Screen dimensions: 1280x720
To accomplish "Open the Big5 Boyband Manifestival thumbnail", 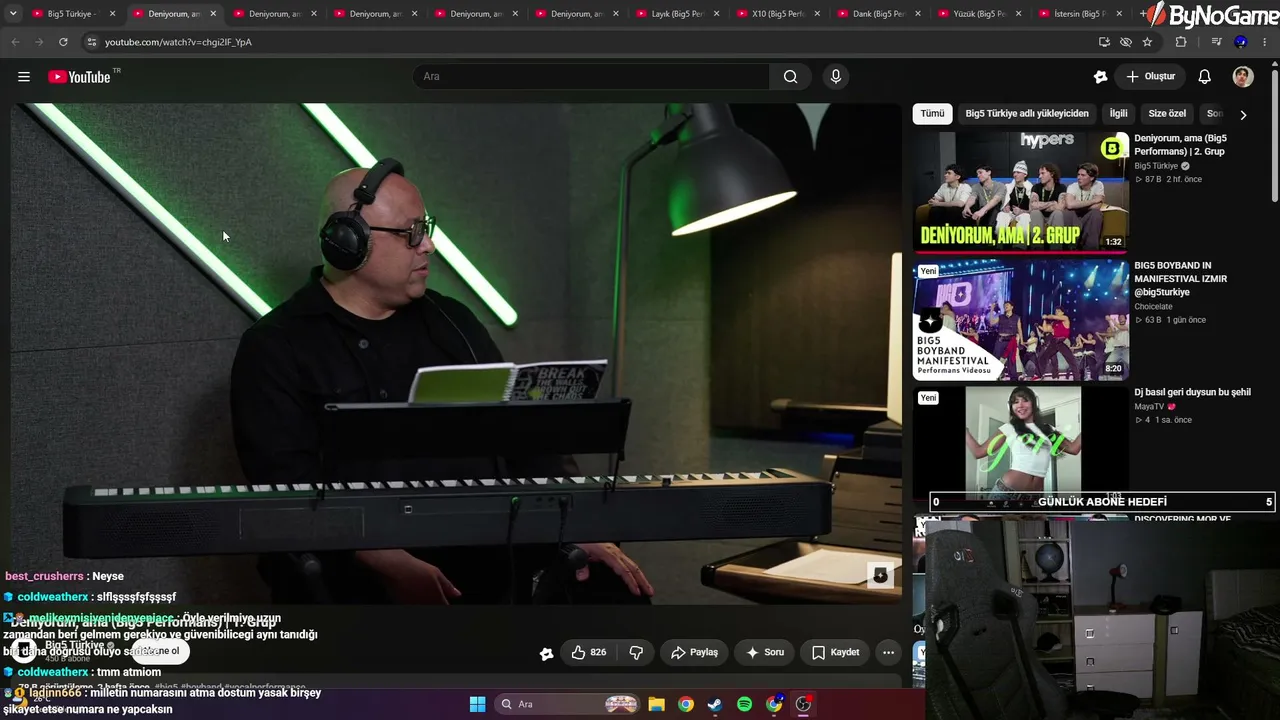I will (x=1021, y=320).
